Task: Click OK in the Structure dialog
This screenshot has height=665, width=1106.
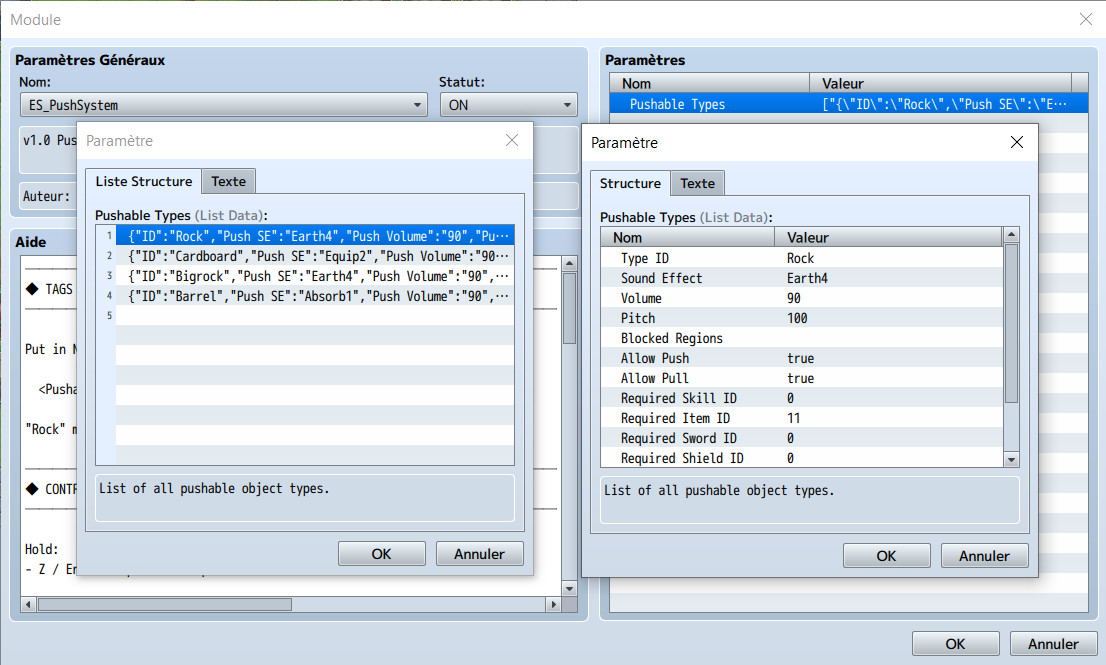Action: coord(887,556)
